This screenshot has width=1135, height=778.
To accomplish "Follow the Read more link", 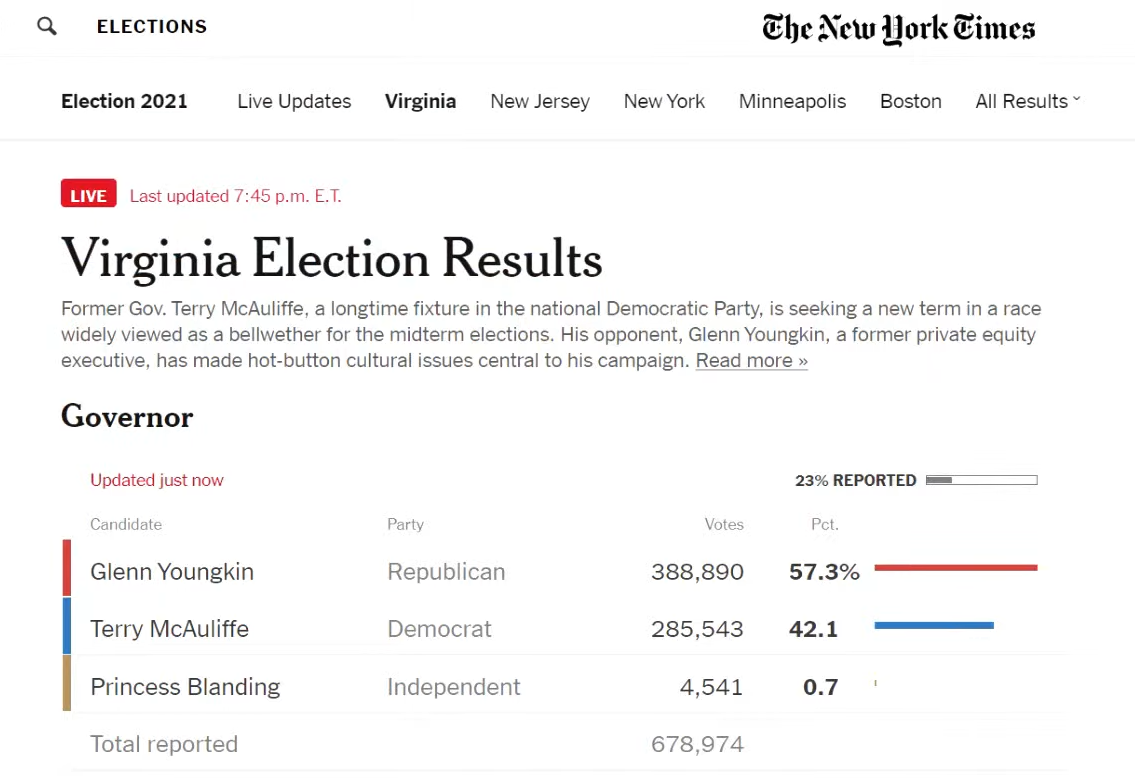I will [x=751, y=360].
